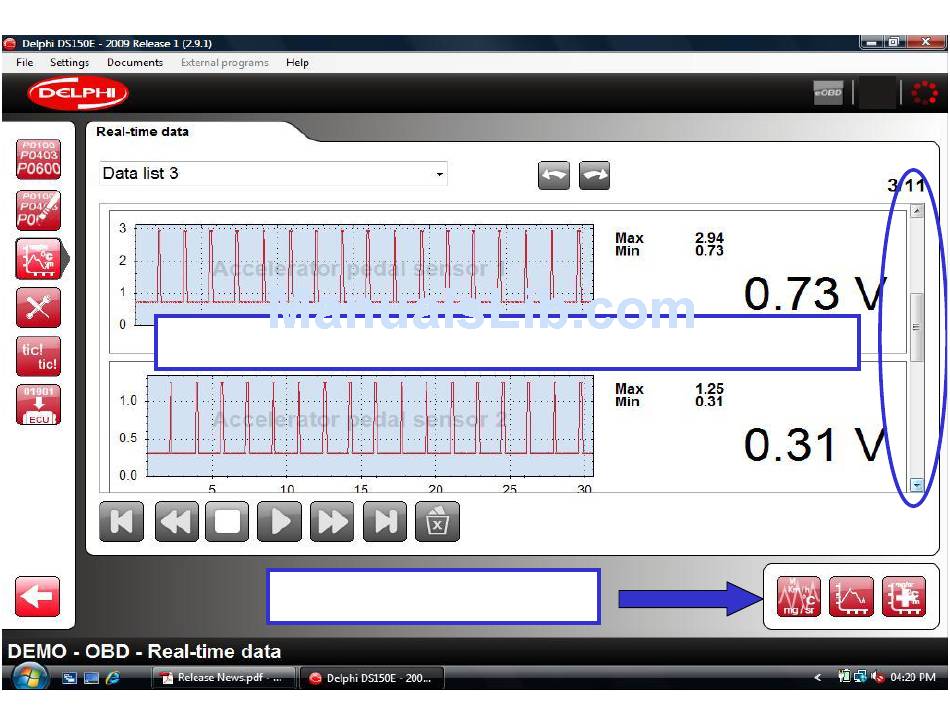950x725 pixels.
Task: Click the Max value 1.25
Action: point(709,388)
